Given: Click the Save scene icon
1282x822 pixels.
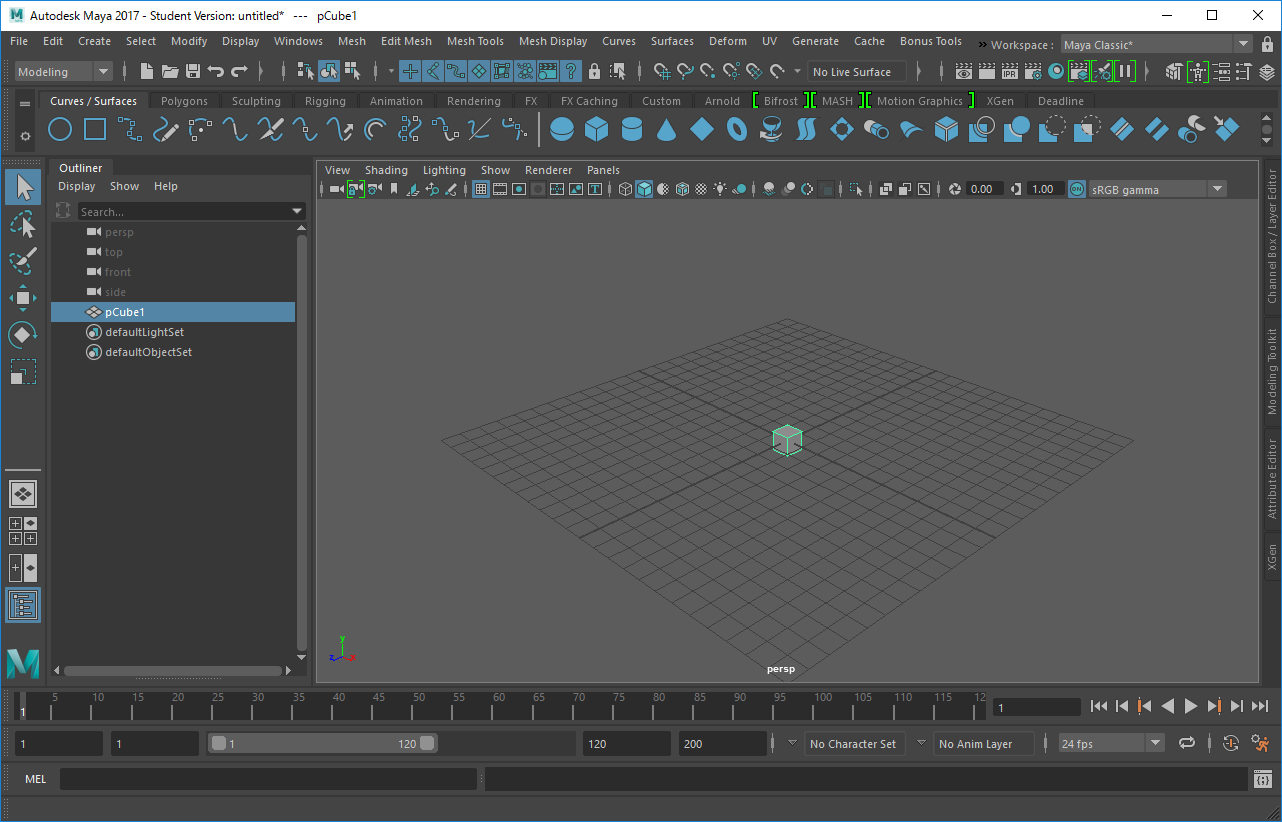Looking at the screenshot, I should coord(193,71).
